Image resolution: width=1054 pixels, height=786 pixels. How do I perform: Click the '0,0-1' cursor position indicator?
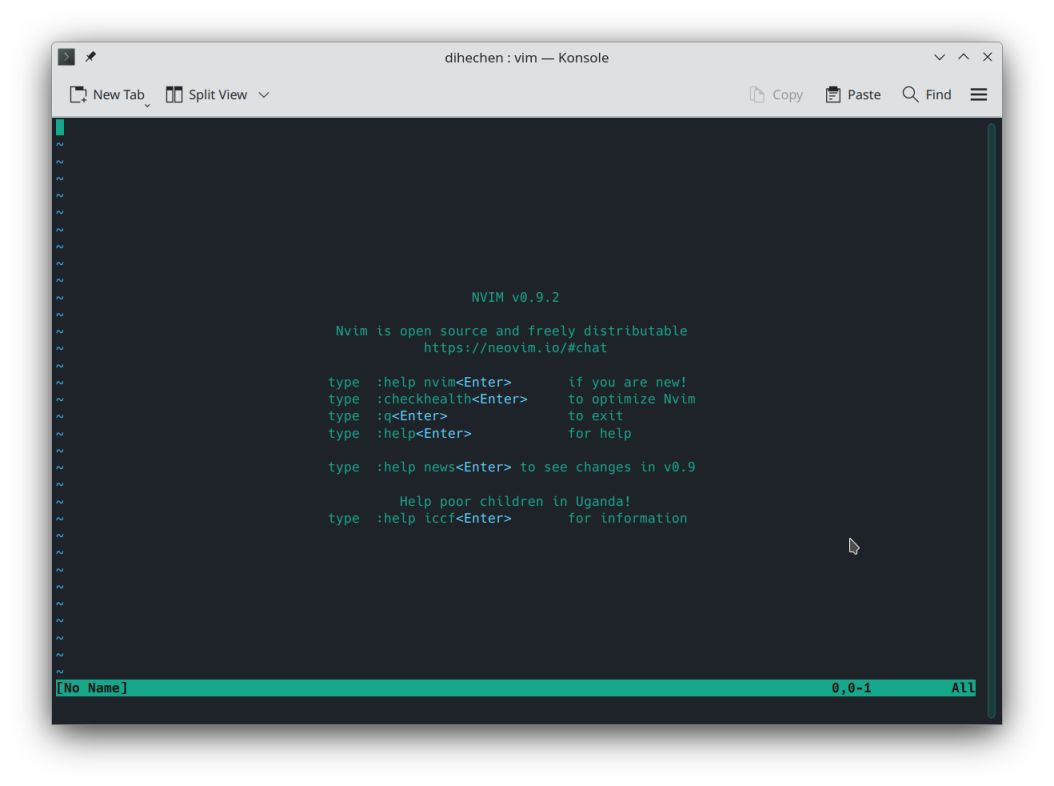pos(851,688)
